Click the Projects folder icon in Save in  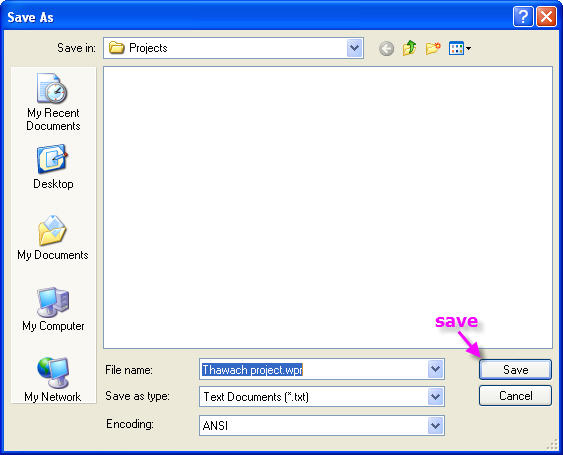[116, 48]
